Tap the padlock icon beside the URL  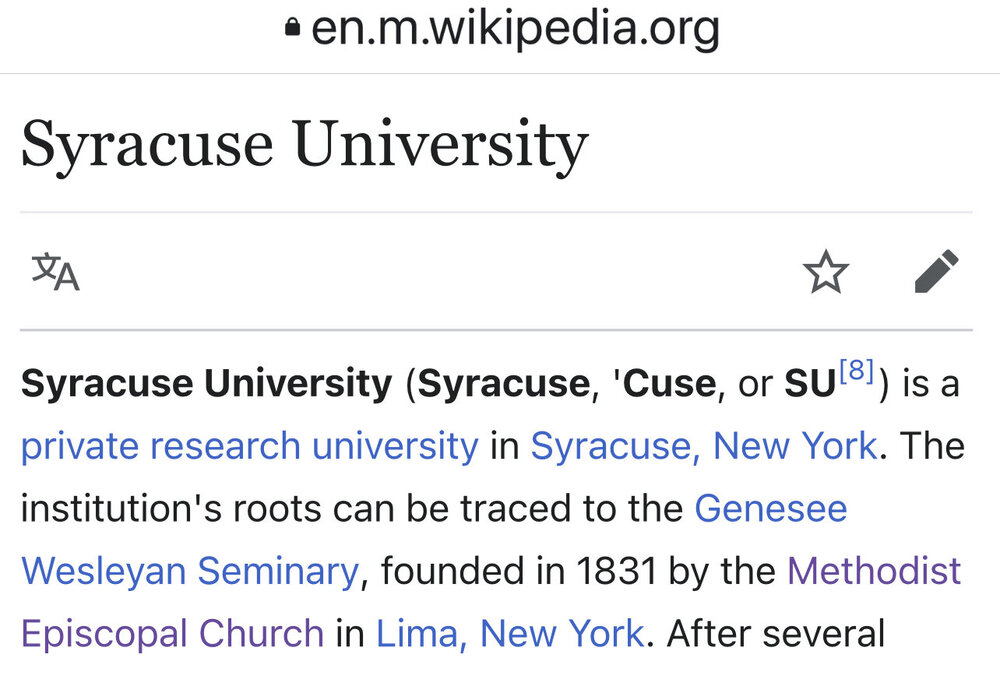click(292, 29)
